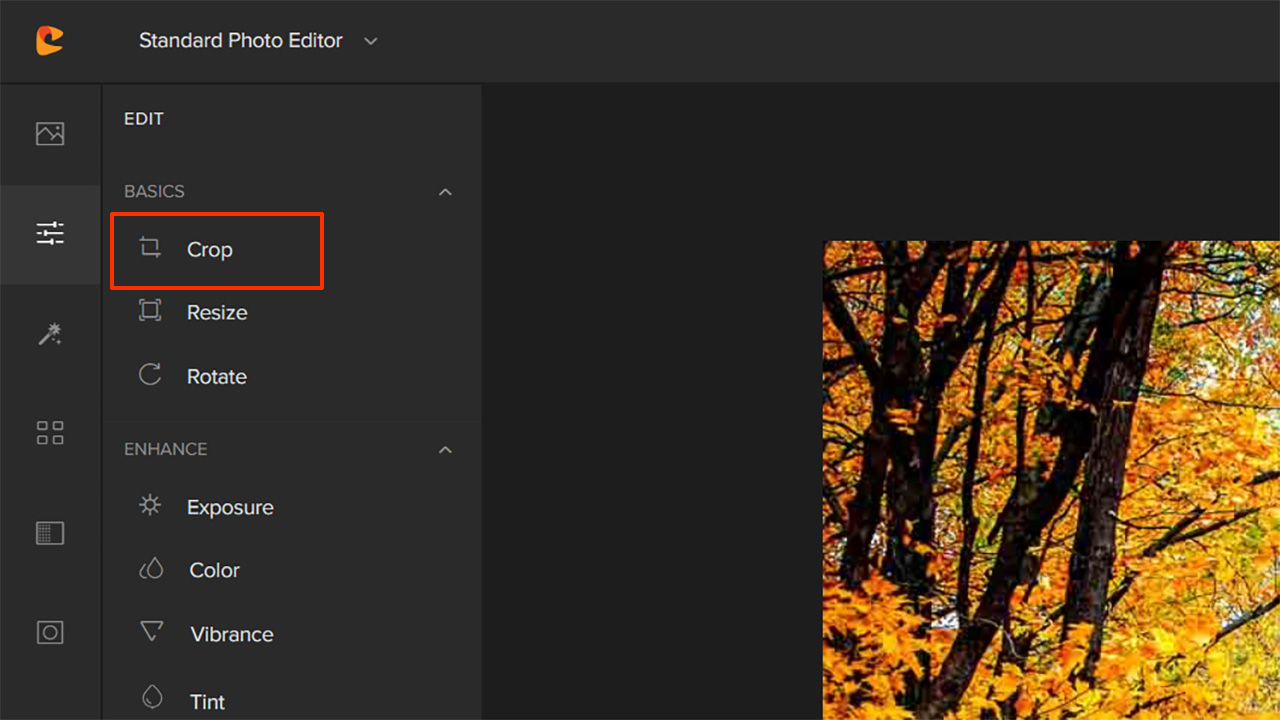The image size is (1280, 720).
Task: Click the EDIT panel title
Action: 144,119
